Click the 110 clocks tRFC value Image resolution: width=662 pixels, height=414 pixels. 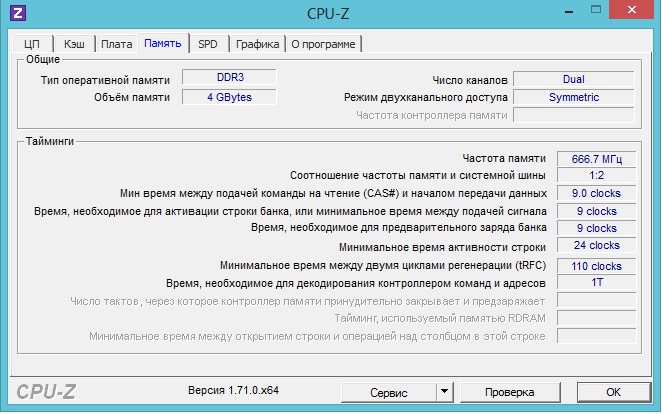(597, 266)
